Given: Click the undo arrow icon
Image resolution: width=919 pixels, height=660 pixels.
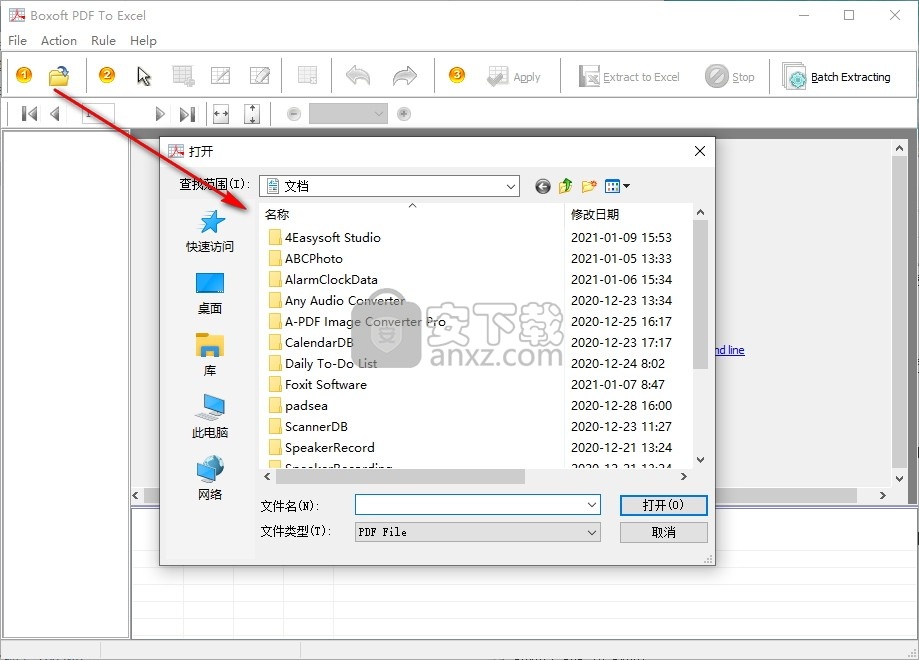Looking at the screenshot, I should pyautogui.click(x=358, y=76).
